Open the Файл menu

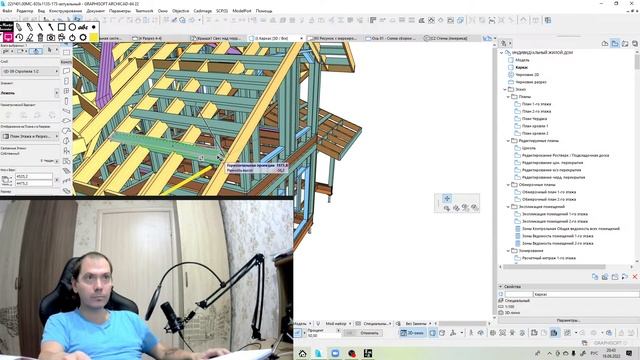[7, 11]
